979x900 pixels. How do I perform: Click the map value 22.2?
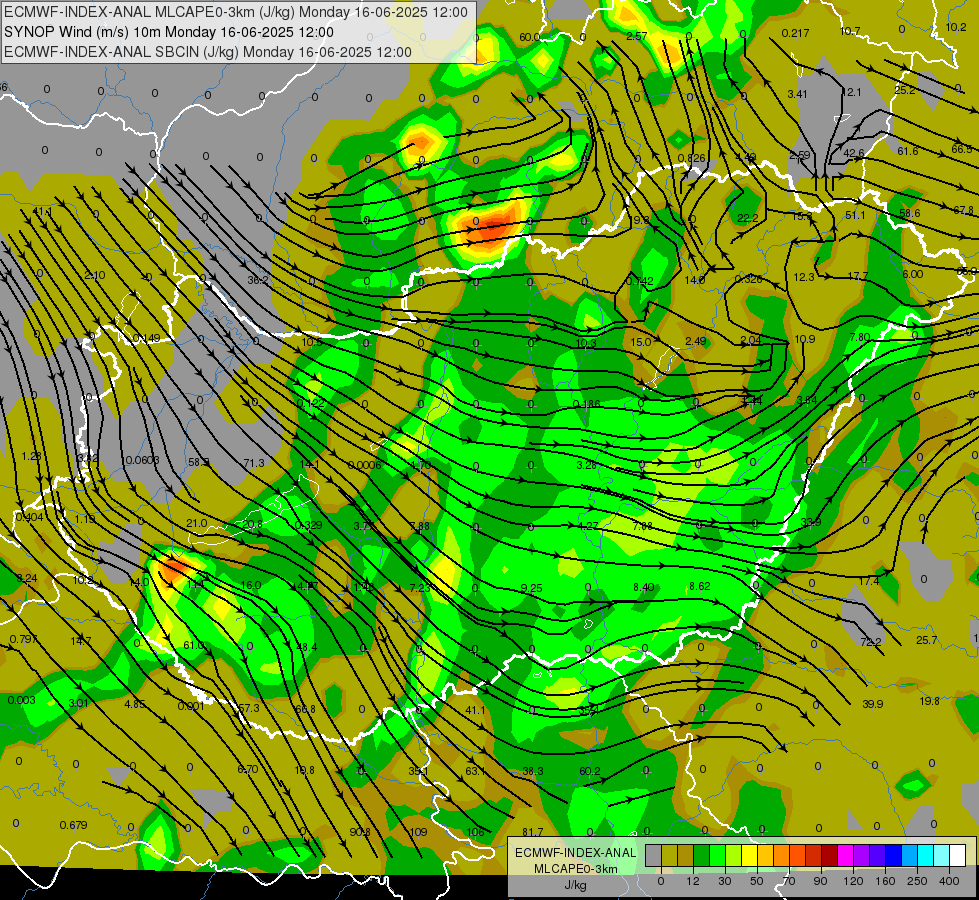[x=747, y=218]
